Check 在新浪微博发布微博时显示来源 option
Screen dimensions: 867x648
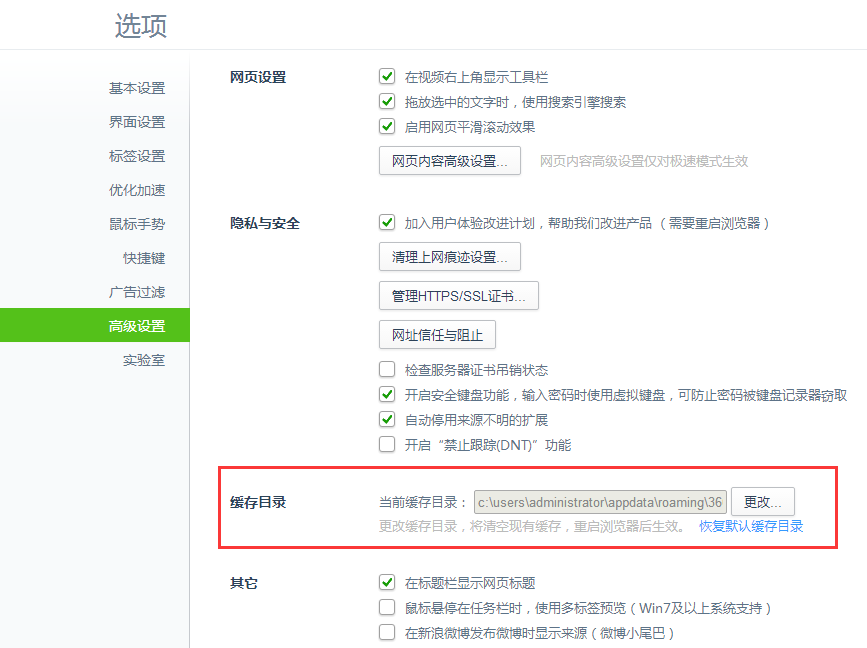pos(387,633)
